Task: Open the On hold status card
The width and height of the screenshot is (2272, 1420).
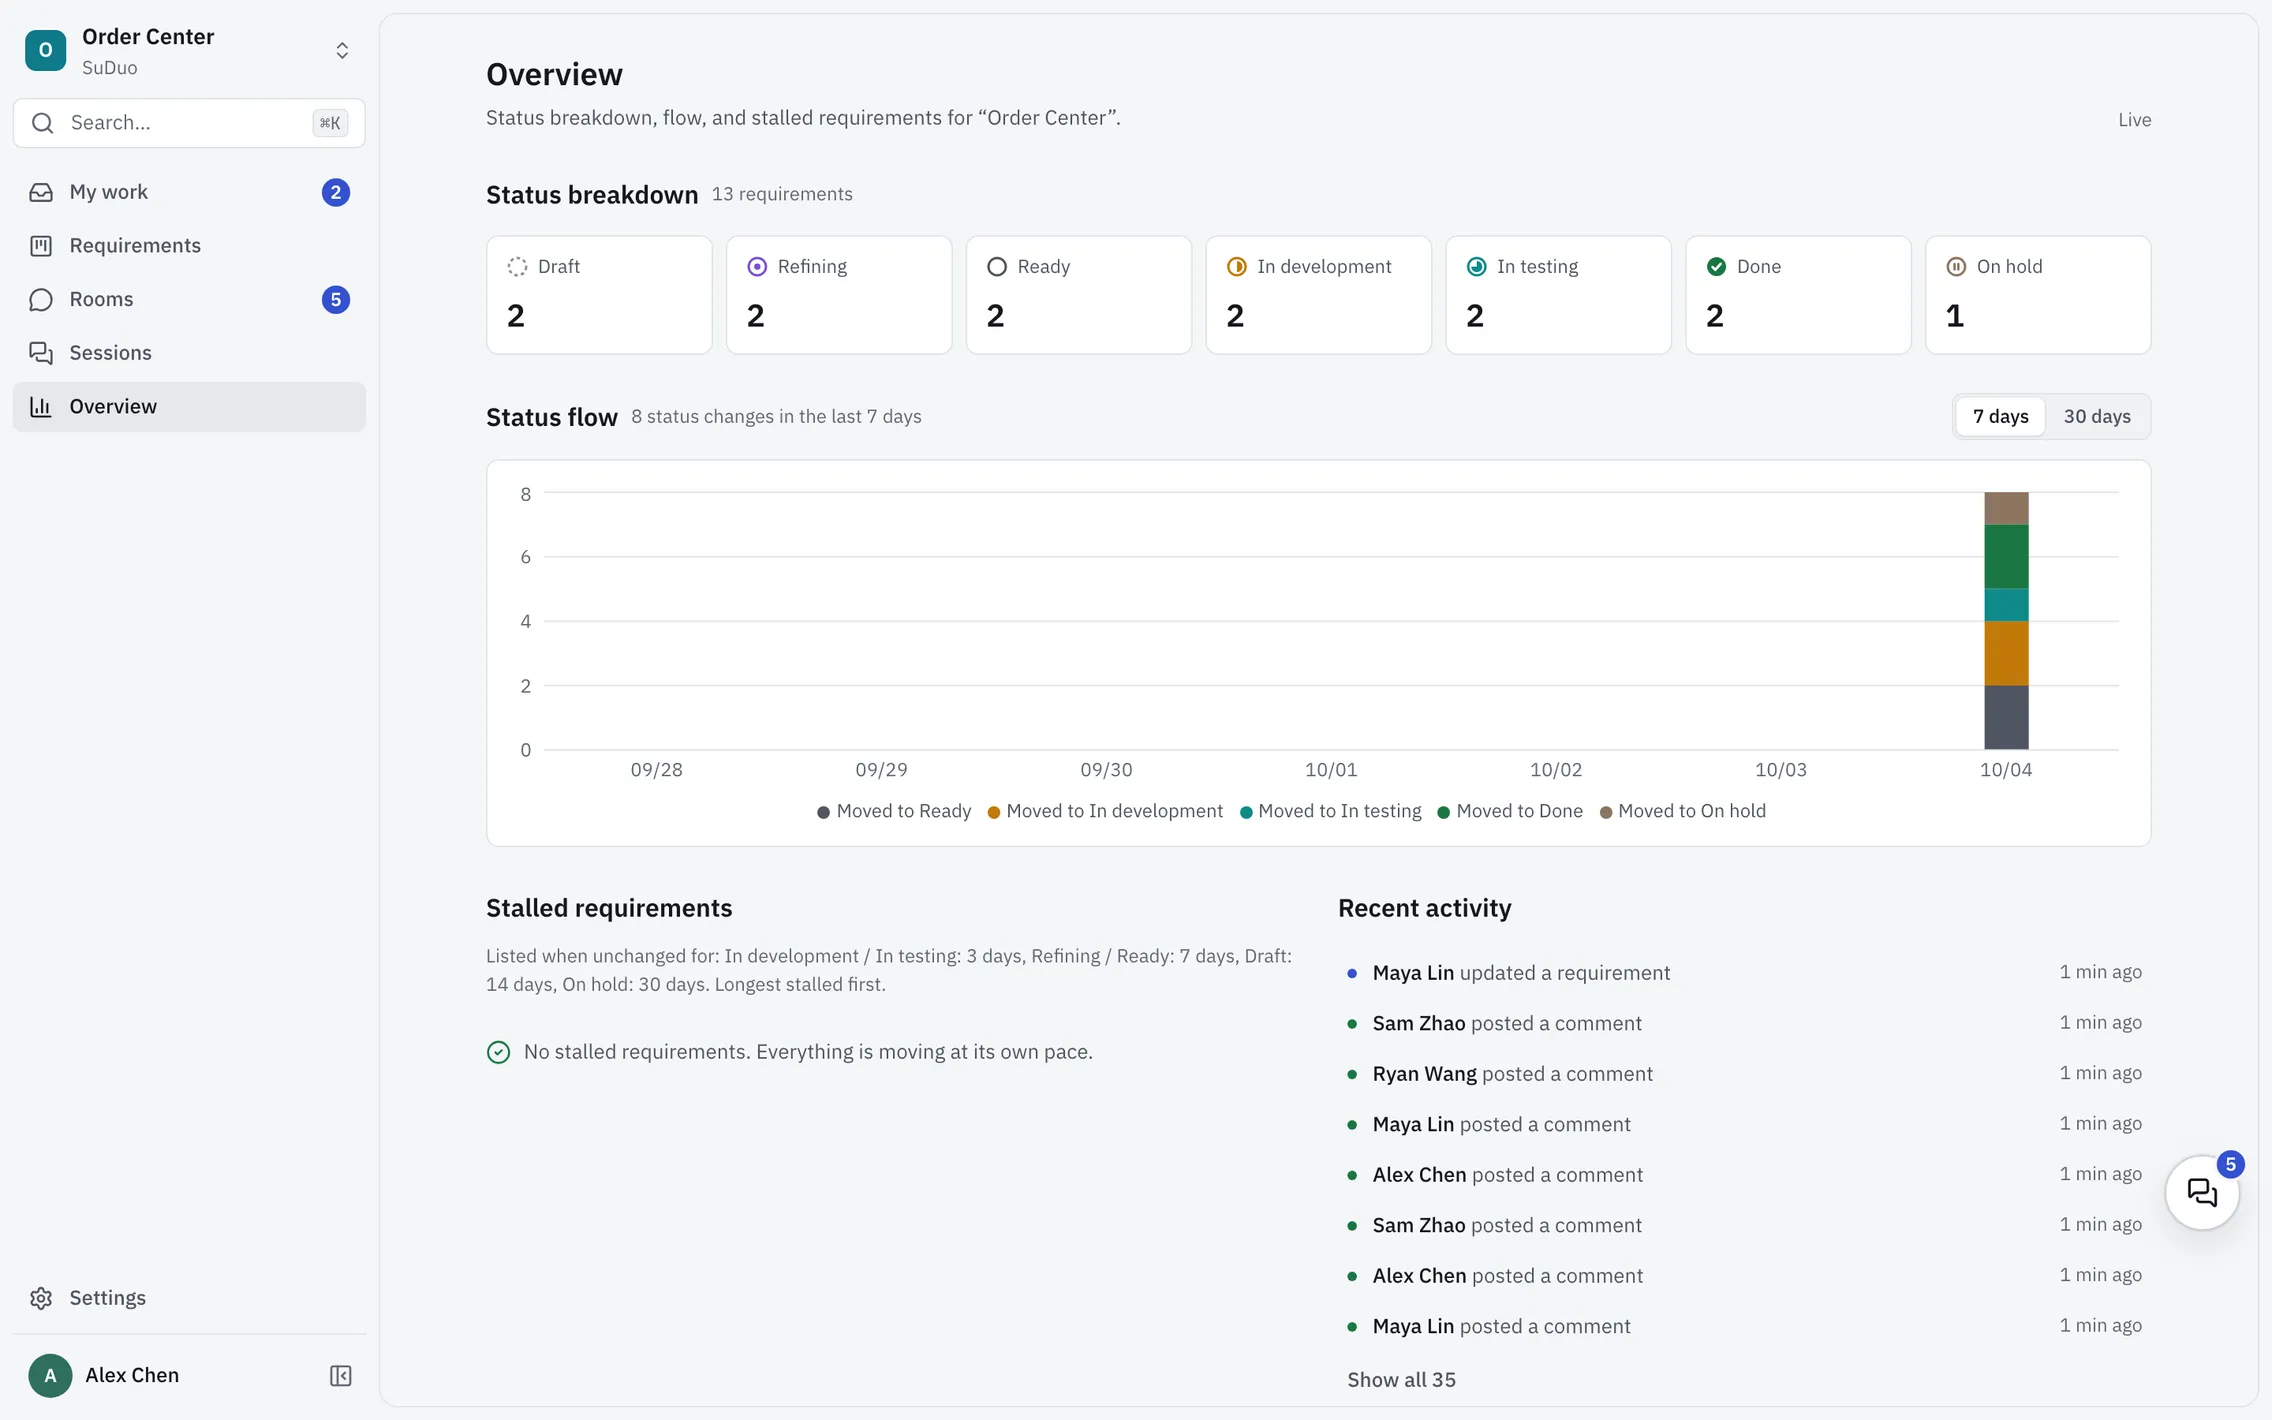Action: click(2039, 295)
